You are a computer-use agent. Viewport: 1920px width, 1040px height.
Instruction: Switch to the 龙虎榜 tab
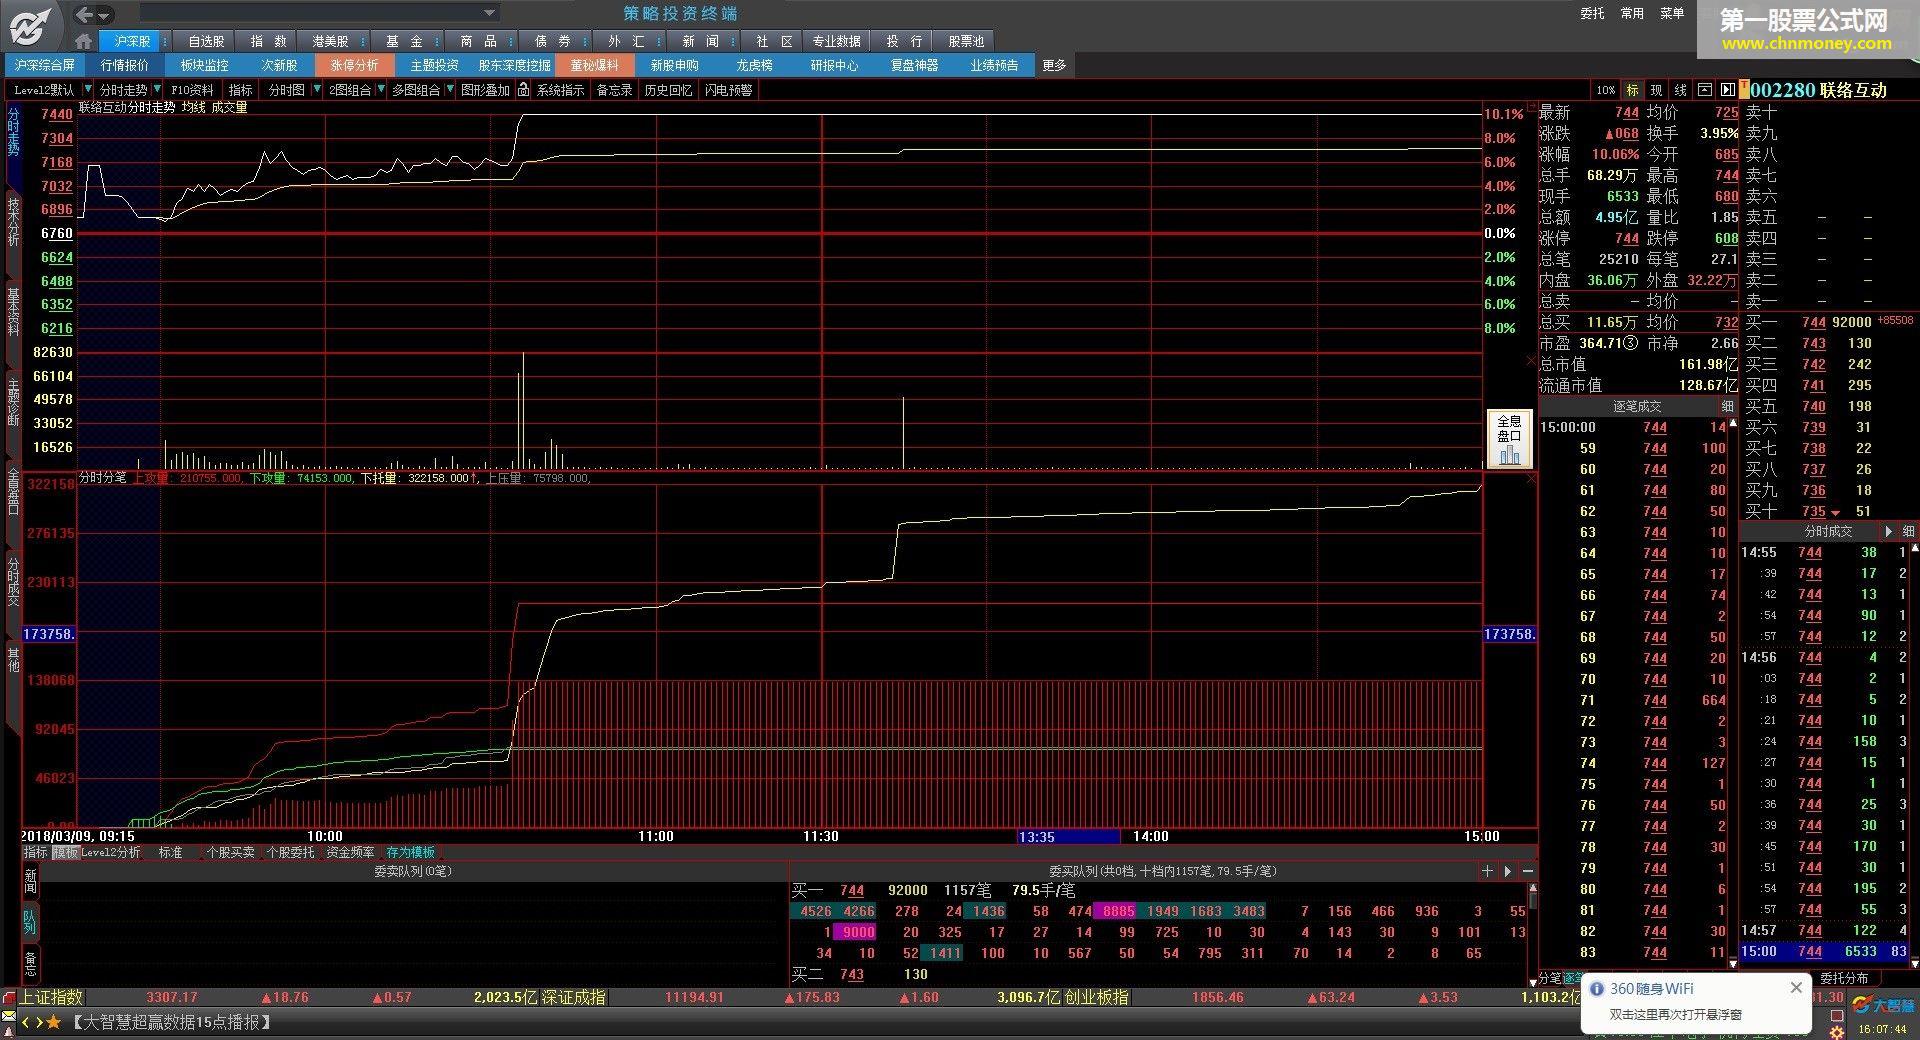(x=754, y=65)
